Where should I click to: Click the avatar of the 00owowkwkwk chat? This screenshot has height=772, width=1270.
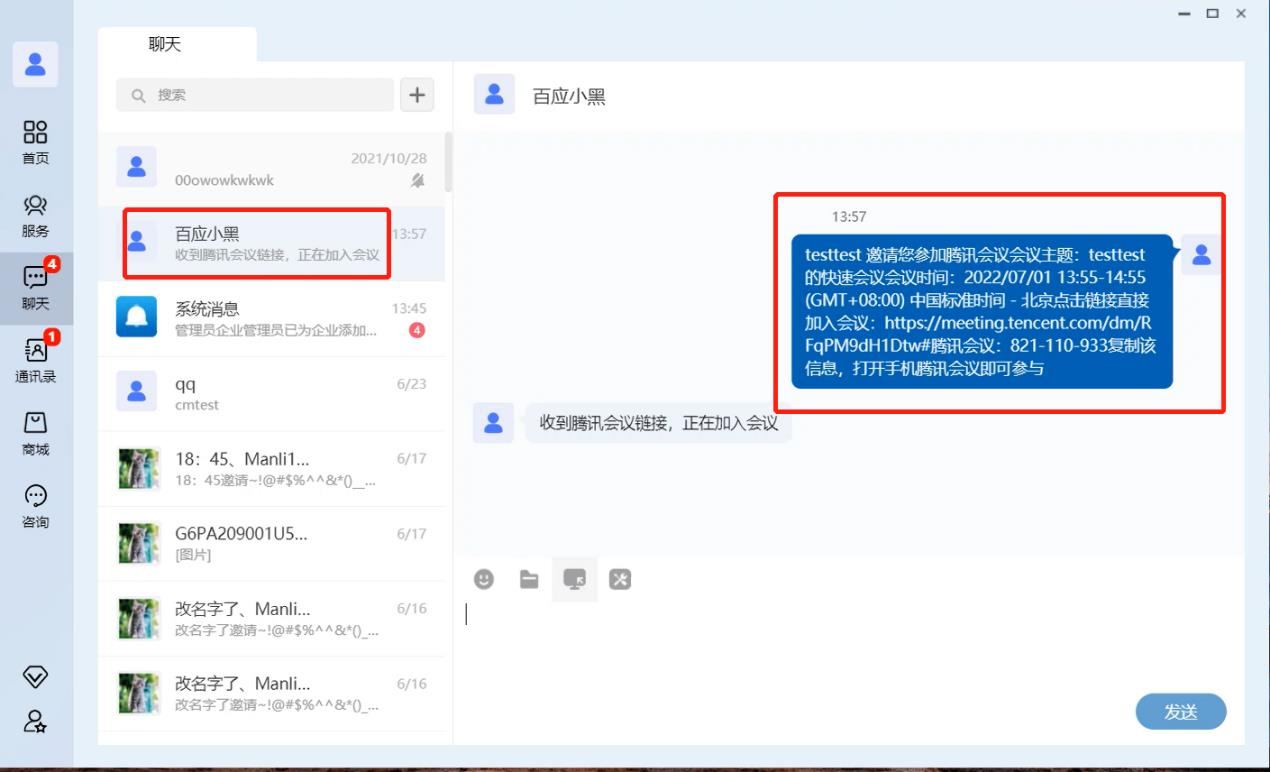point(136,167)
